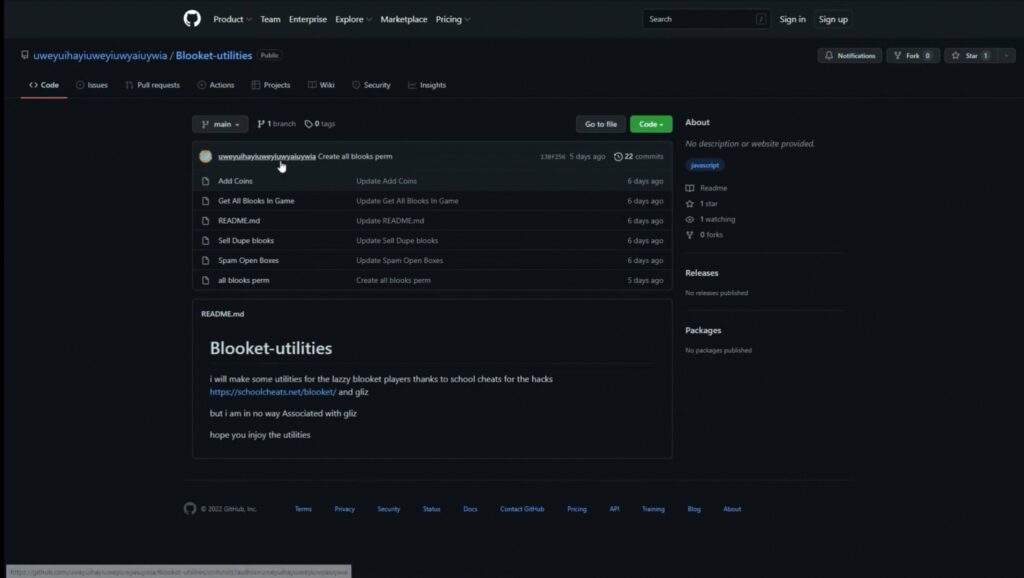Image resolution: width=1024 pixels, height=578 pixels.
Task: Open the README.md file in list
Action: [239, 221]
